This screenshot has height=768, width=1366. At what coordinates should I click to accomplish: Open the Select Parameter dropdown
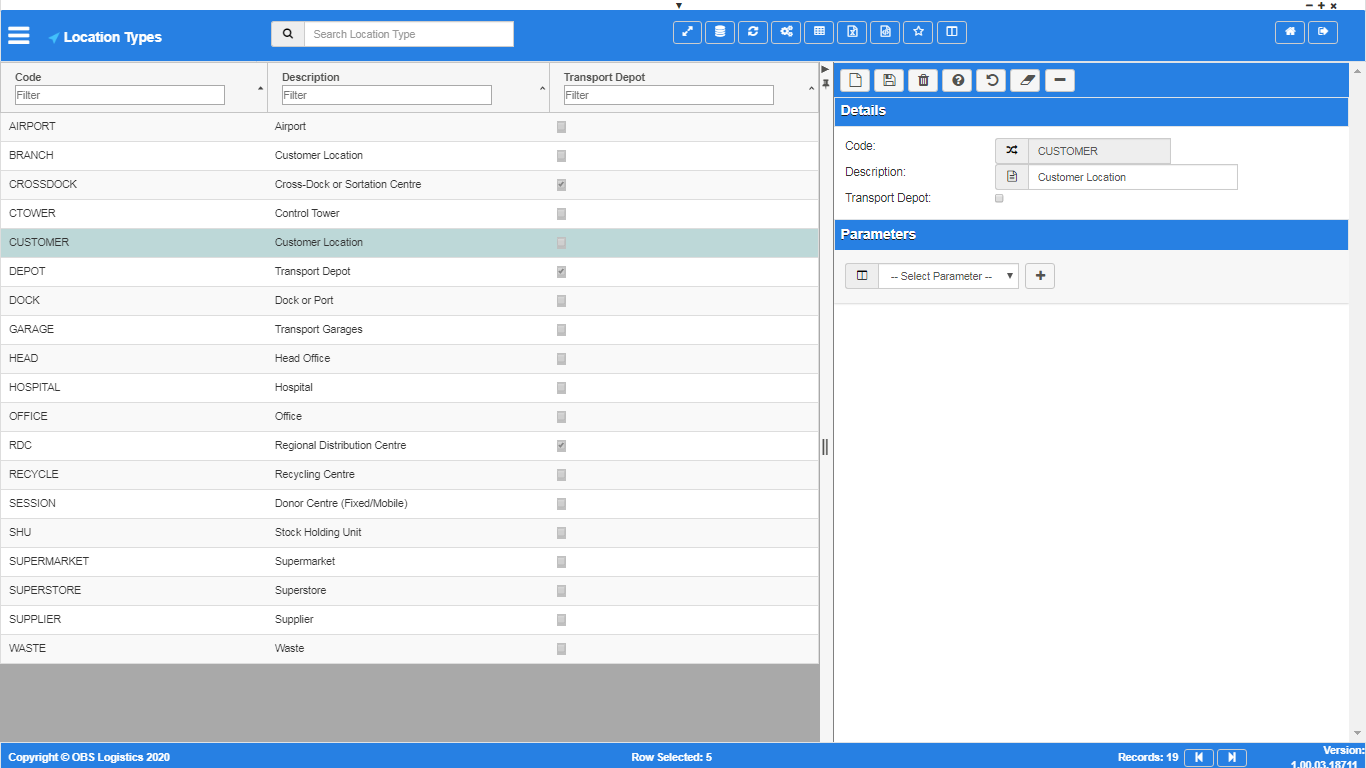(x=948, y=276)
